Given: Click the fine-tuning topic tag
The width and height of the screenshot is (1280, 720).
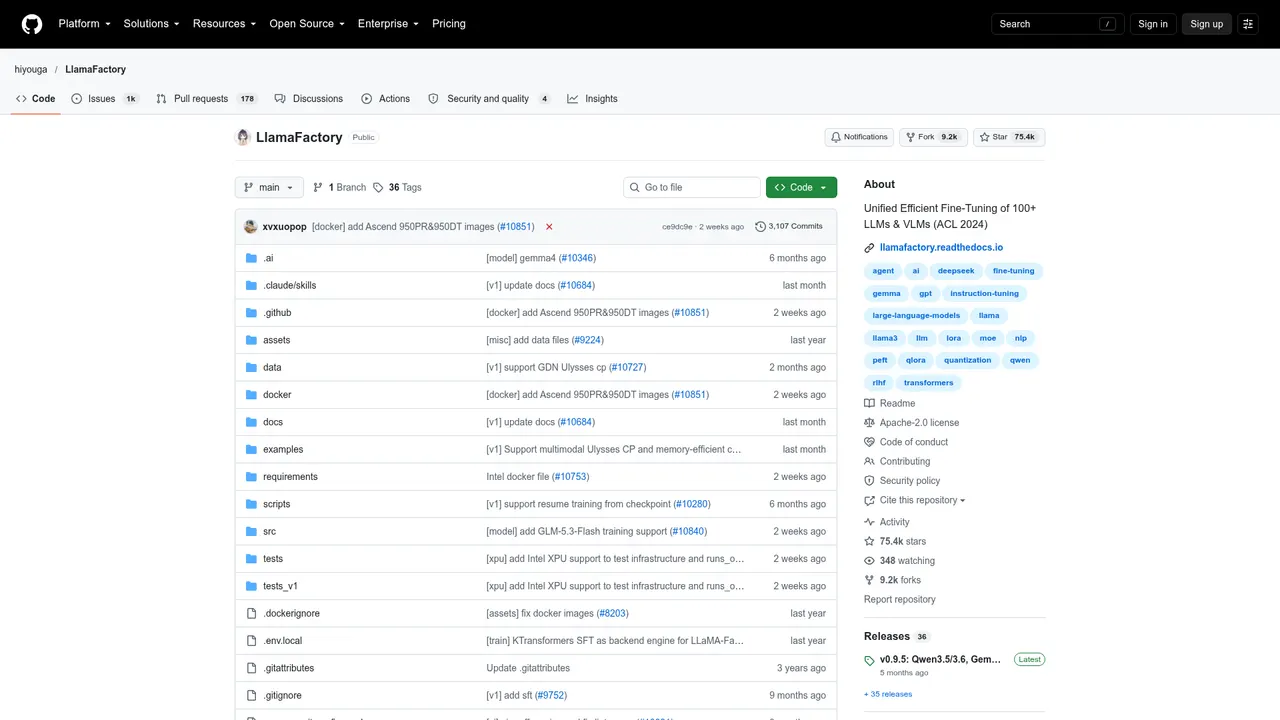Looking at the screenshot, I should click(x=1013, y=271).
